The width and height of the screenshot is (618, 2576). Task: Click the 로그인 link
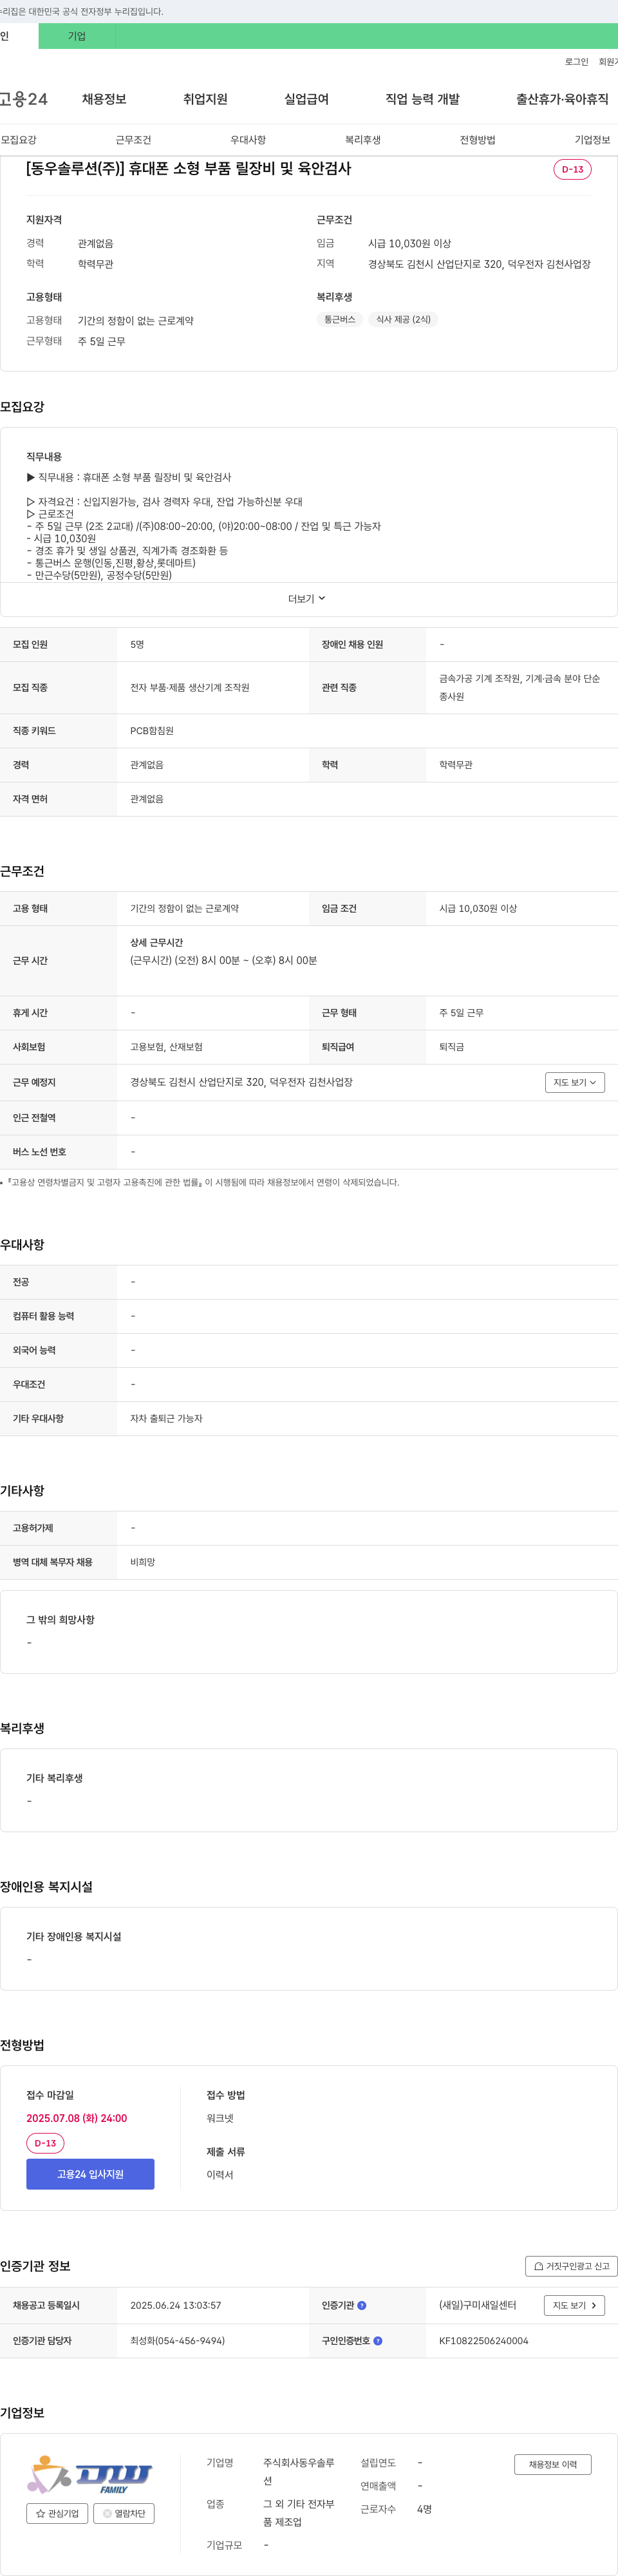pos(576,62)
